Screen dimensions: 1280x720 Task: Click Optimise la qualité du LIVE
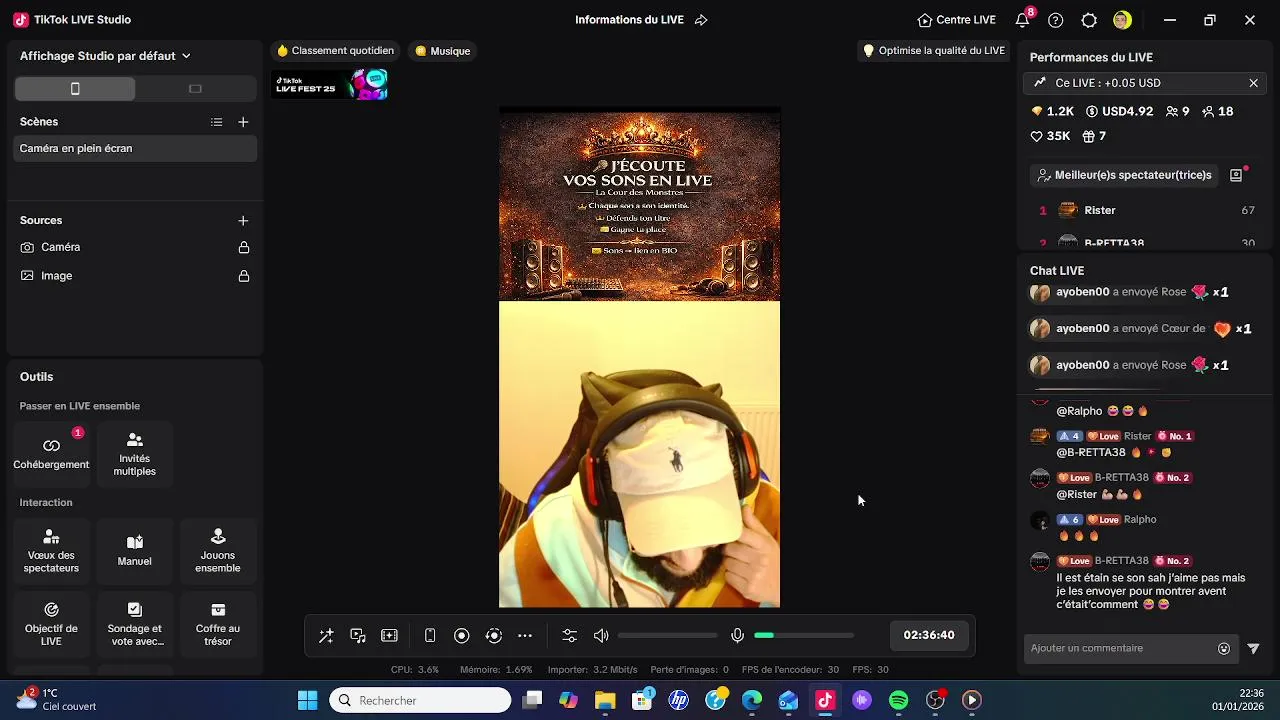click(934, 51)
